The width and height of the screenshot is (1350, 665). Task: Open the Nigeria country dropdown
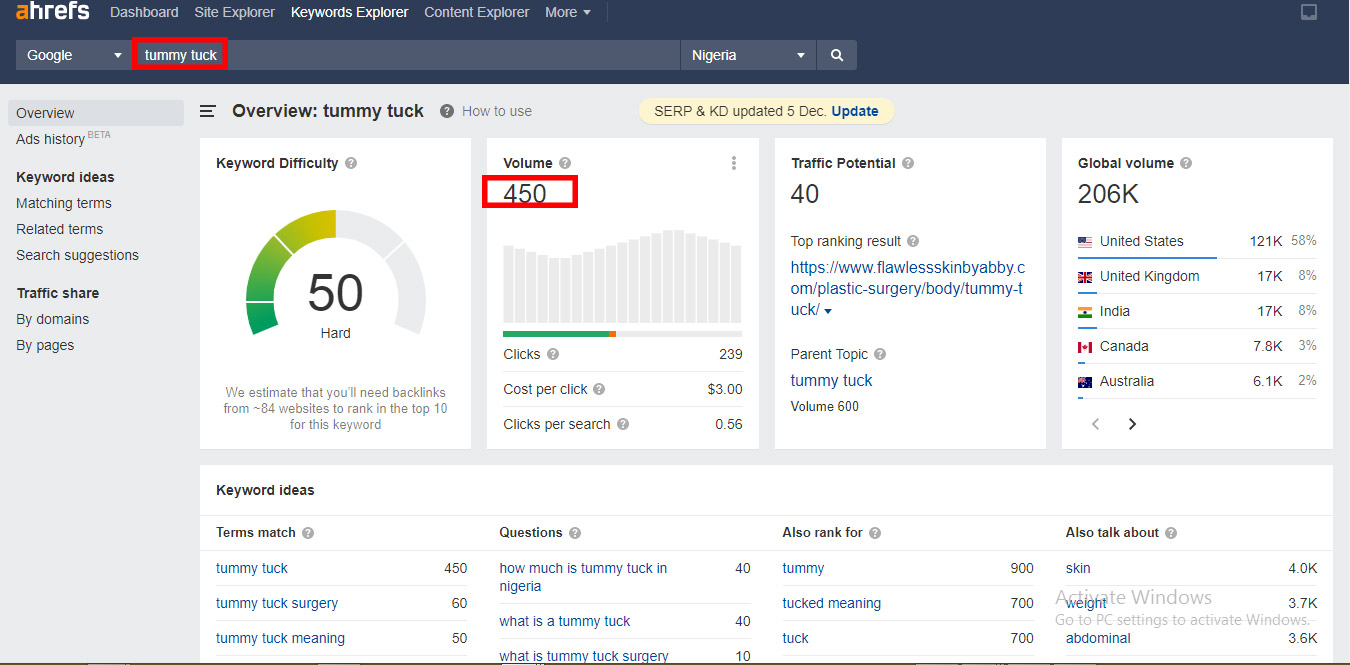[748, 55]
